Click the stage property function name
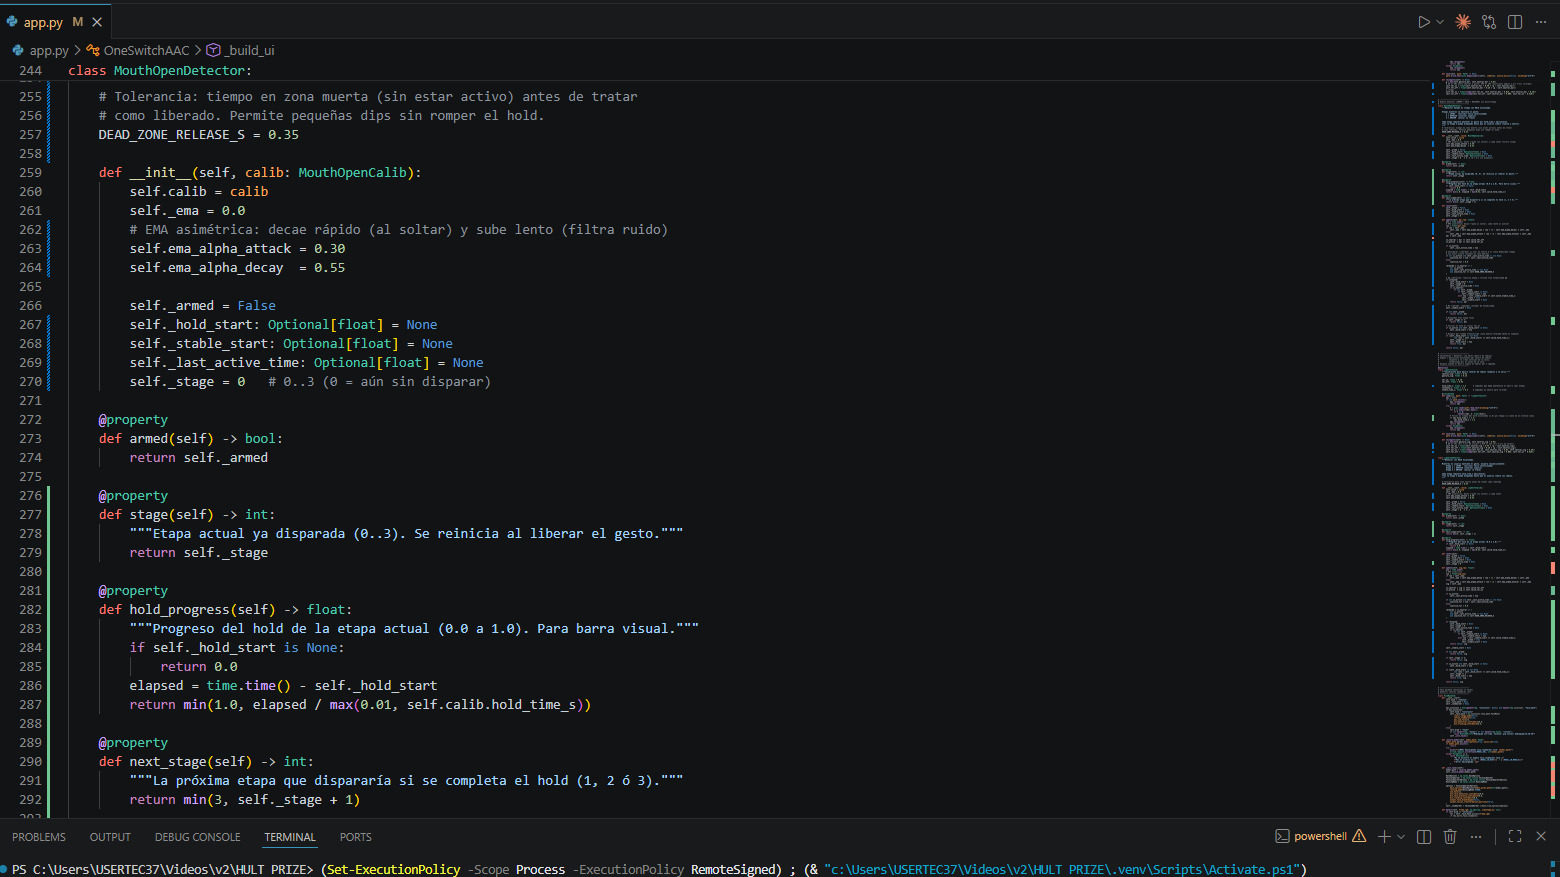Screen dimensions: 1560x877 148,514
